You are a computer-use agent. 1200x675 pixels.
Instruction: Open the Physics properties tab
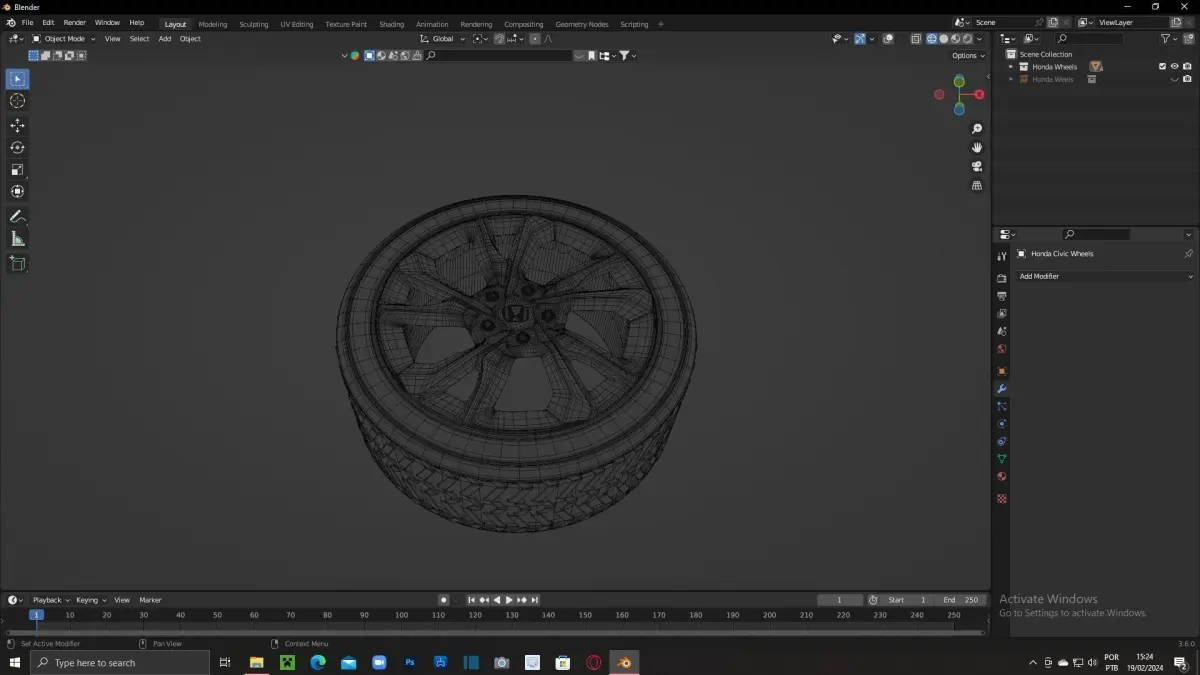click(x=1001, y=424)
